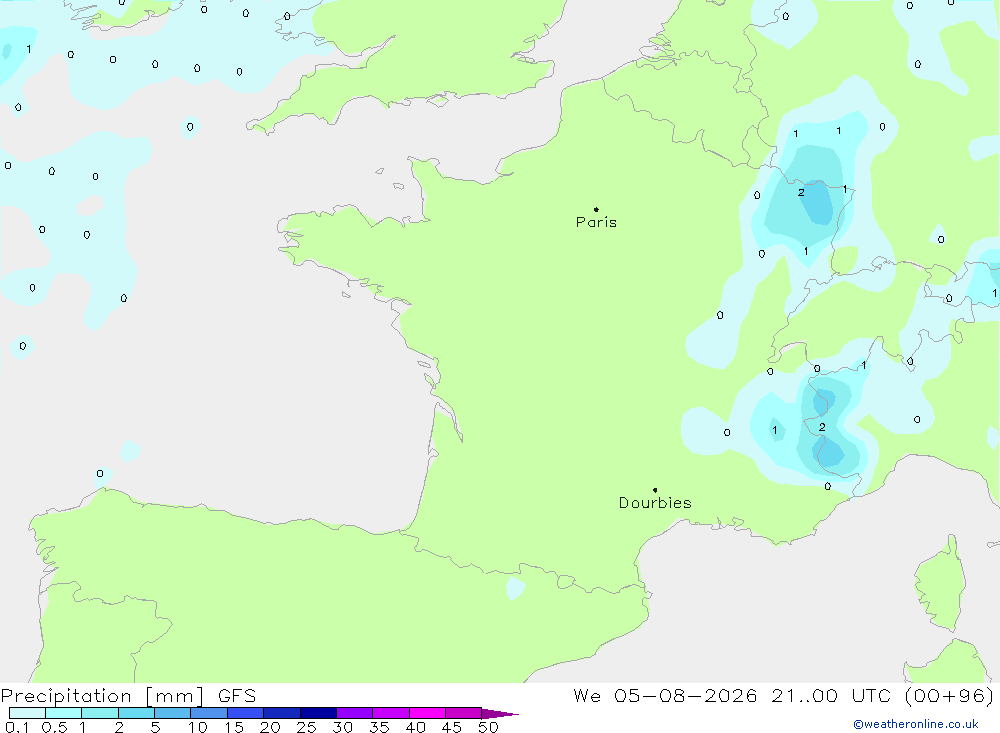Click the 'GFS' model label

[x=237, y=696]
